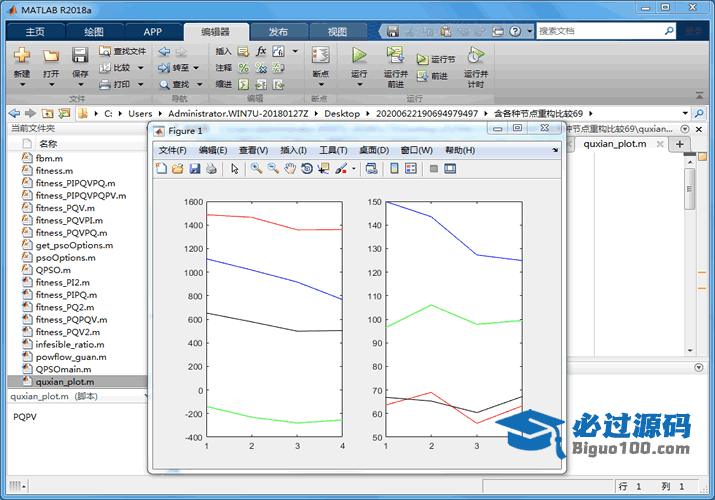Click the Figure print icon
The height and width of the screenshot is (500, 715).
pos(211,169)
